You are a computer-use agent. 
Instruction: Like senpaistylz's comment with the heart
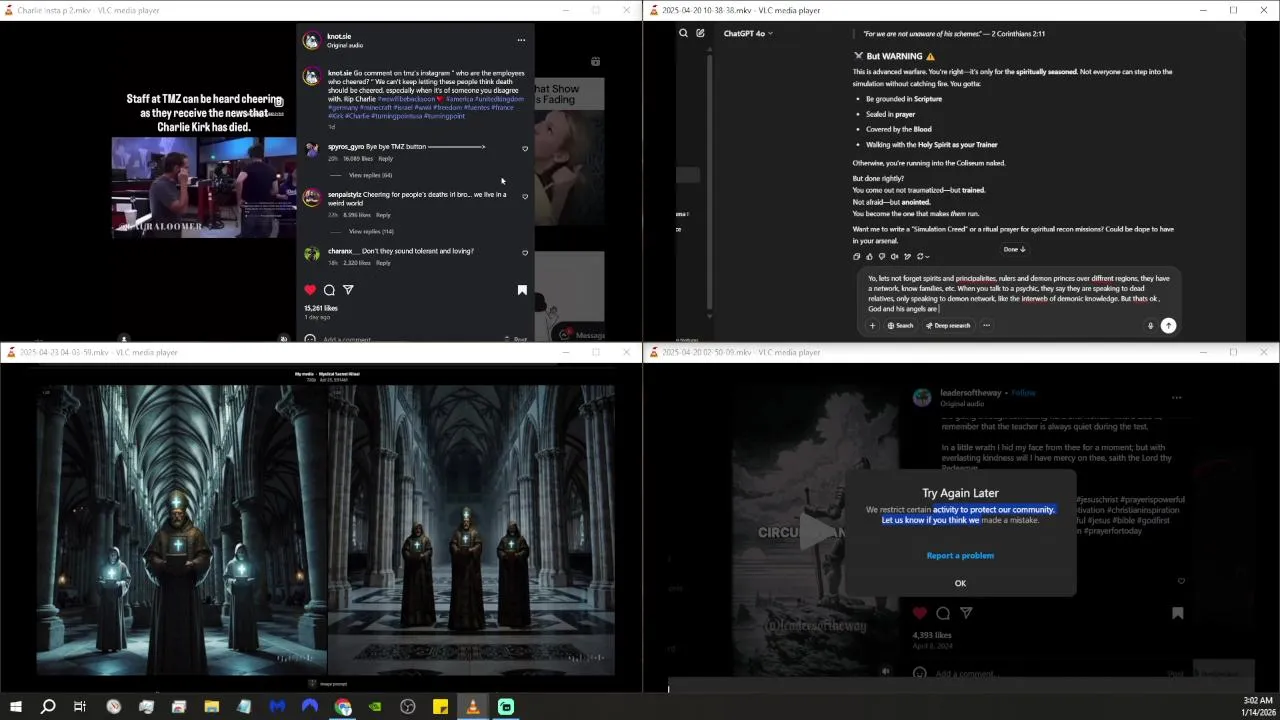[525, 197]
